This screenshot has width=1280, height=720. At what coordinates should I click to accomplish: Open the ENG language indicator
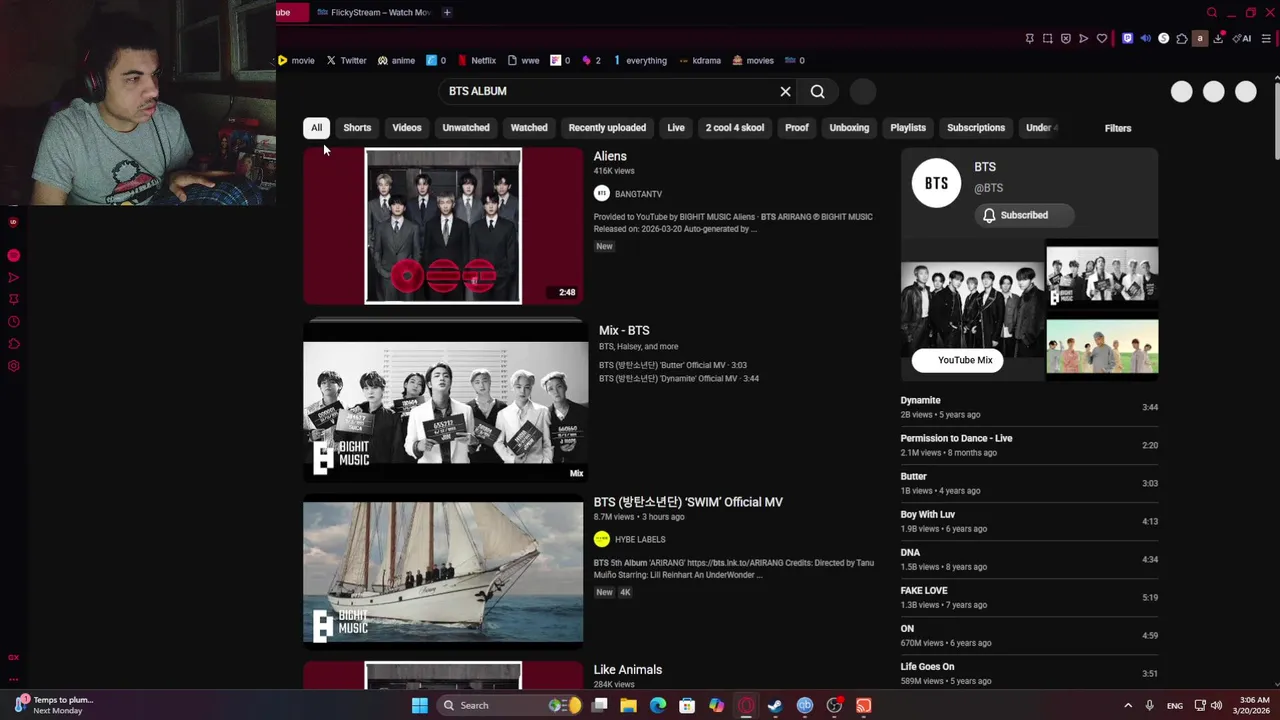(1175, 706)
